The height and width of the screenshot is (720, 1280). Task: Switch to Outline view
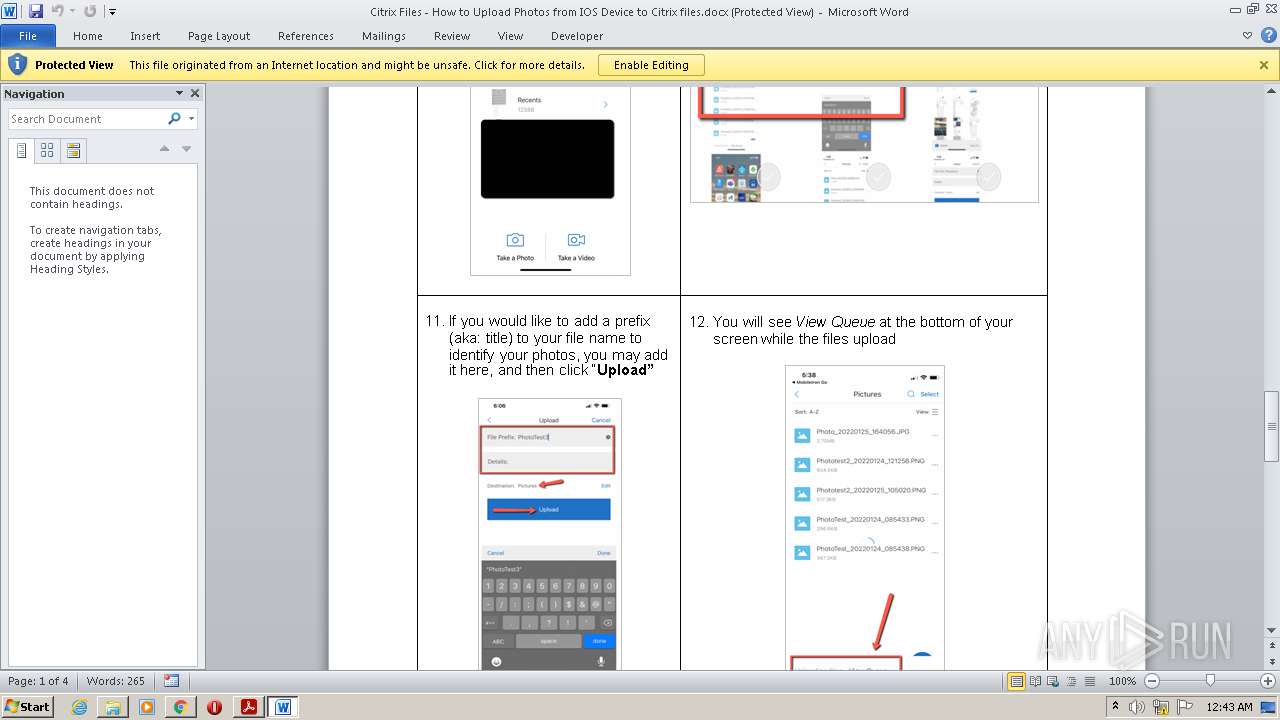point(1071,681)
